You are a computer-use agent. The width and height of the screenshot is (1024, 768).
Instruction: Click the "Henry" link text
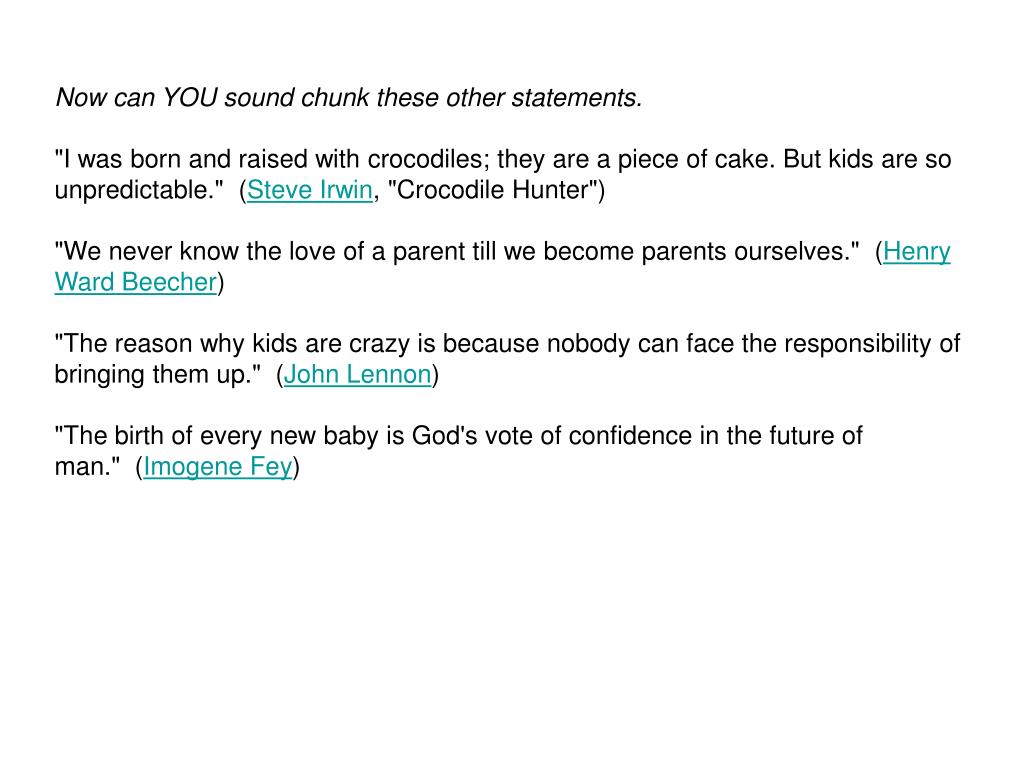click(x=916, y=251)
